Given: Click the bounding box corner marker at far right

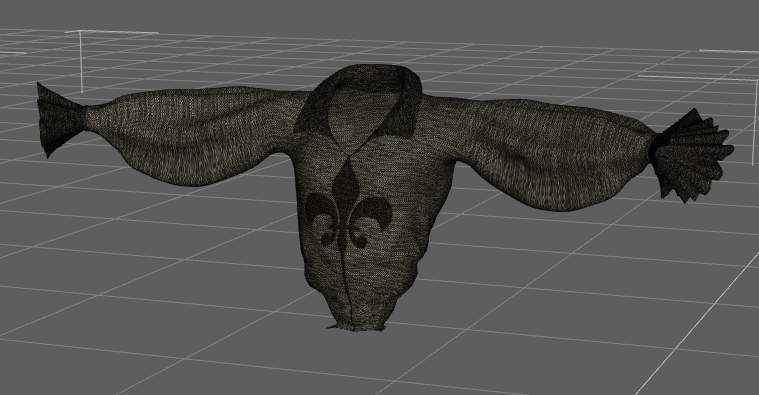Looking at the screenshot, I should coord(754,80).
